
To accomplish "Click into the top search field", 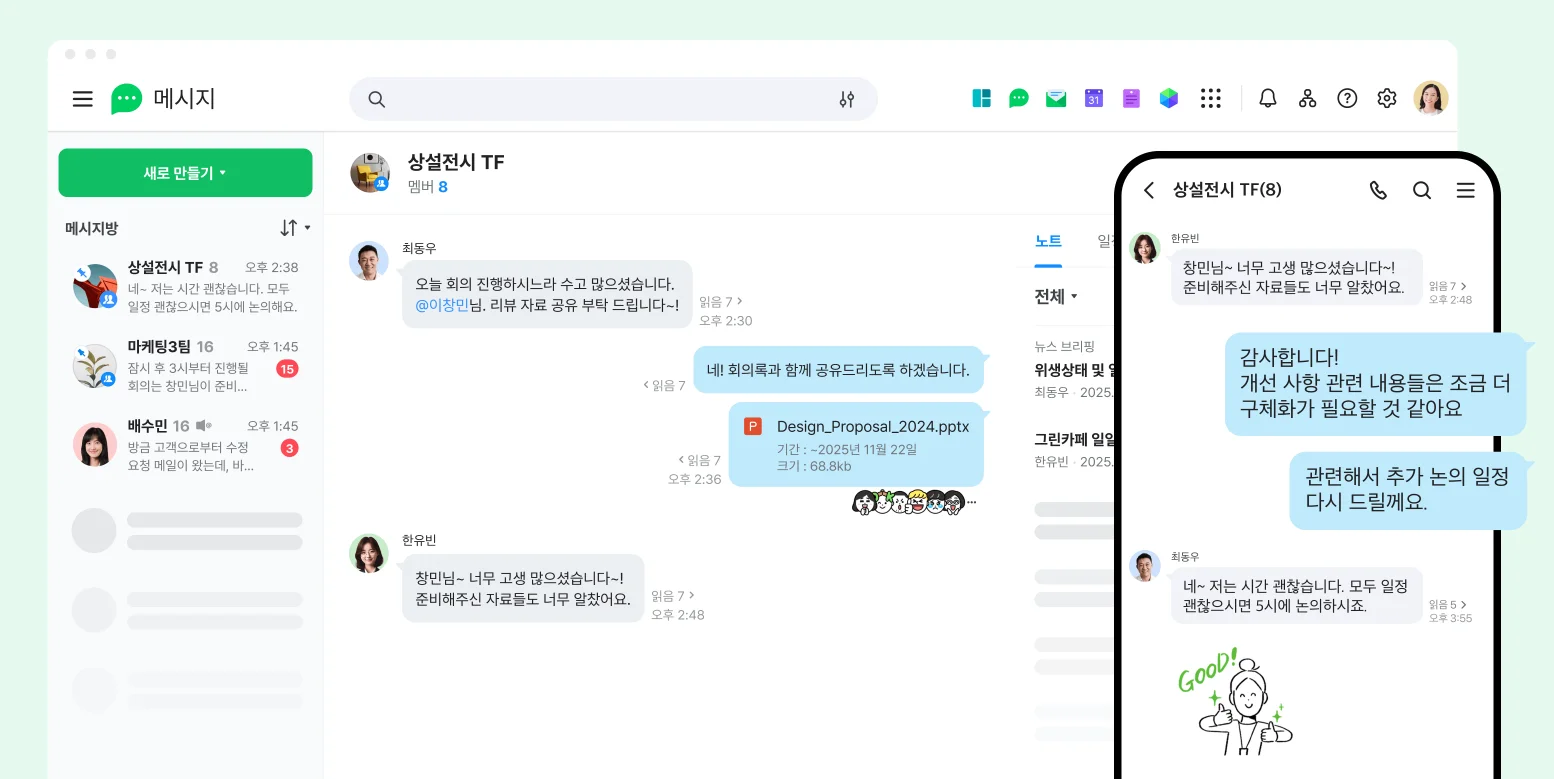I will 600,99.
